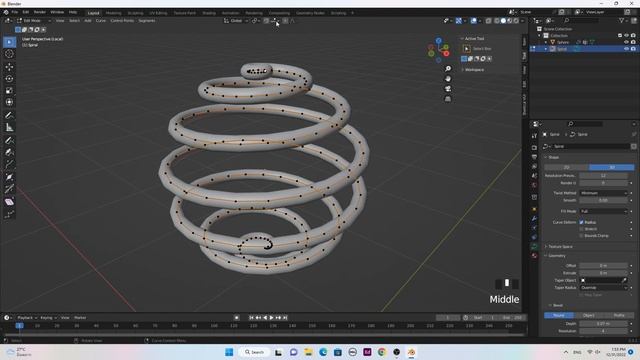The width and height of the screenshot is (640, 360).
Task: Select the Extrude tool
Action: (9, 164)
